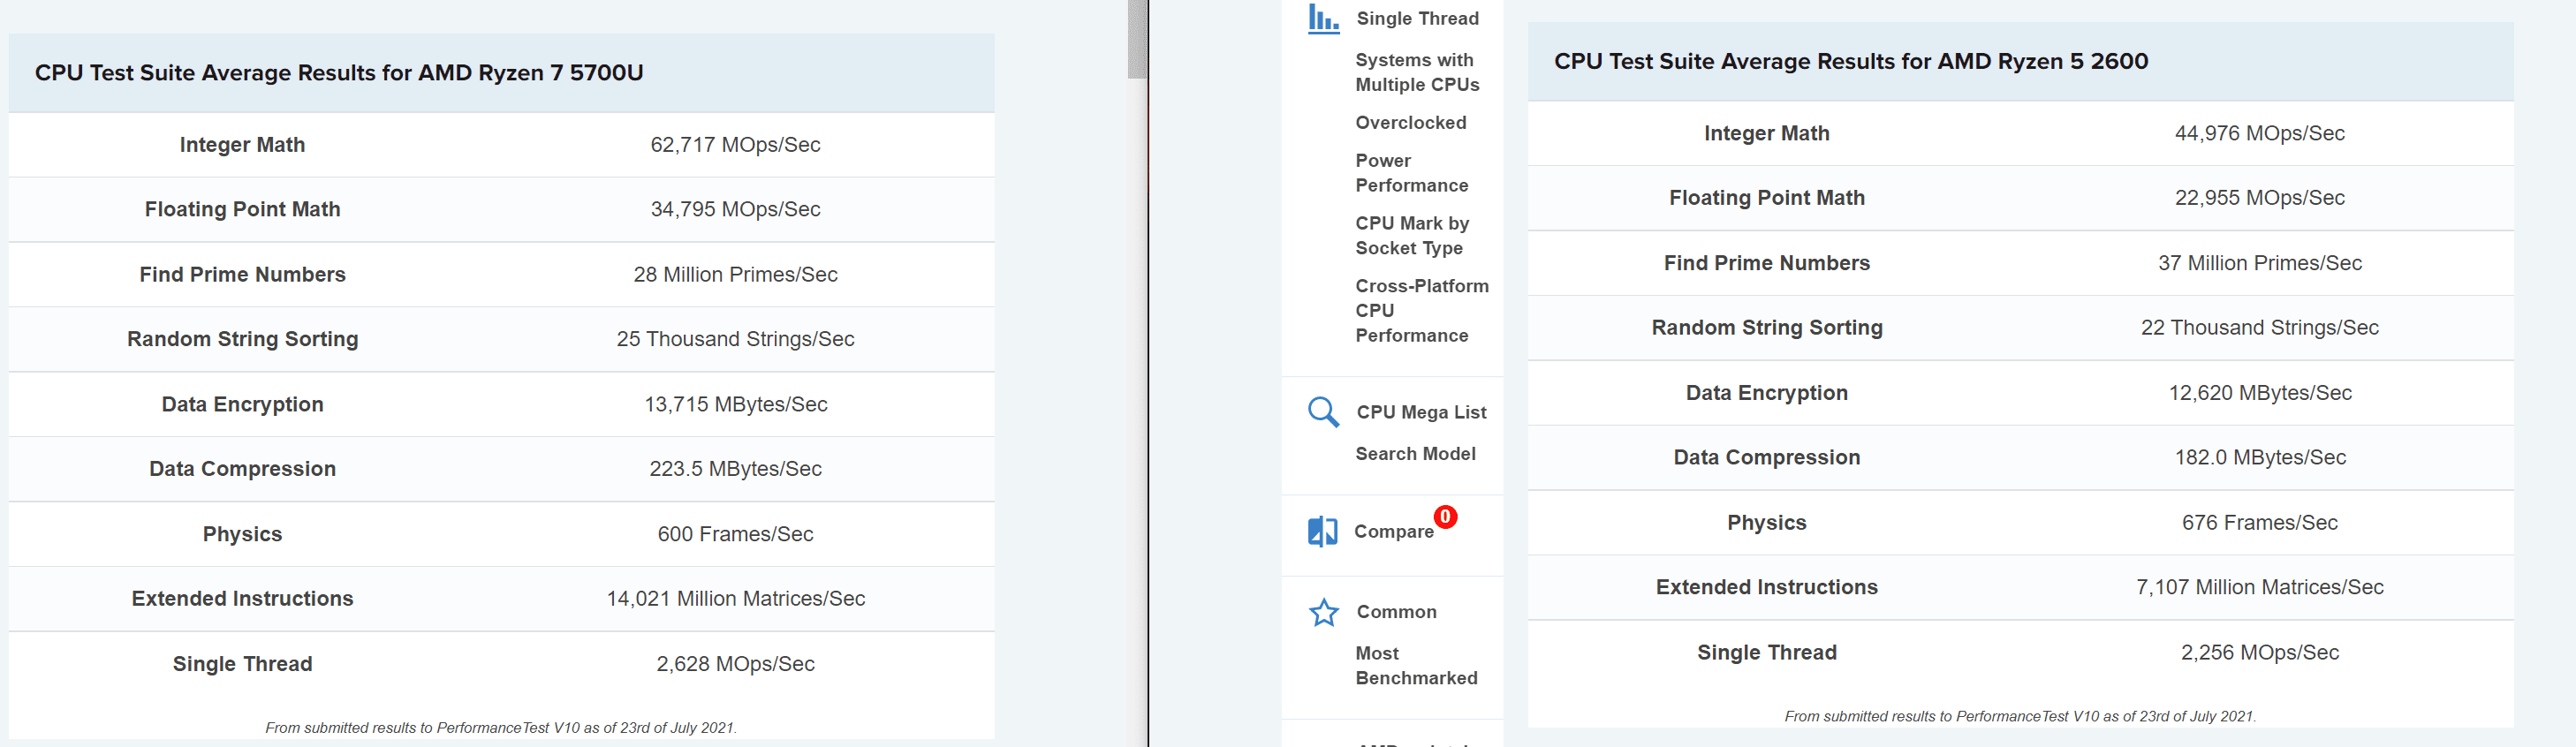Open the Search Model link
Viewport: 2576px width, 747px height.
(1415, 454)
